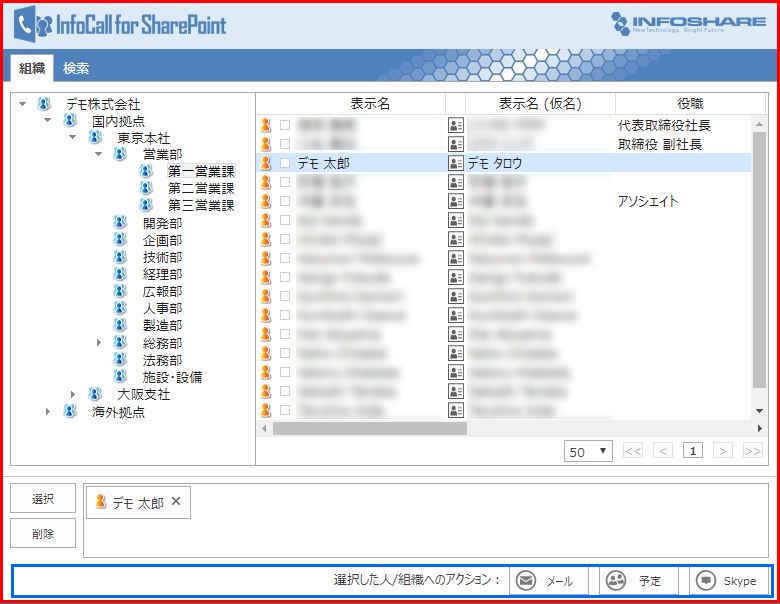Select 第一営業課 in the tree

pos(201,172)
